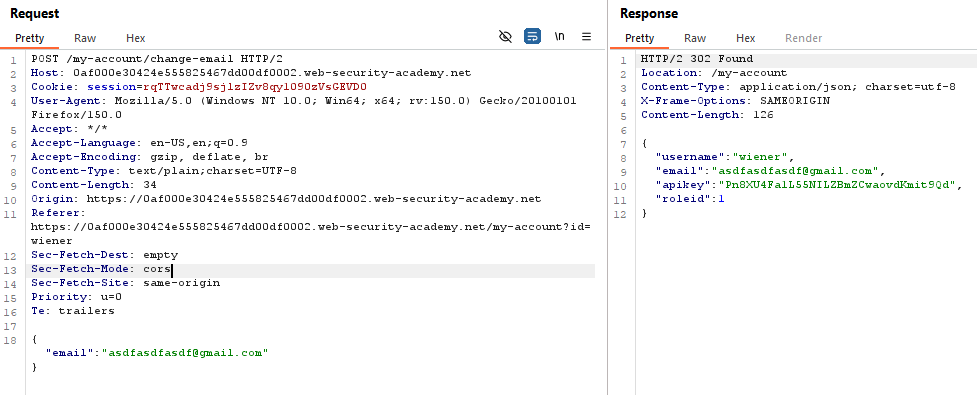Click the Te: trailers header
The width and height of the screenshot is (977, 395).
[x=73, y=311]
